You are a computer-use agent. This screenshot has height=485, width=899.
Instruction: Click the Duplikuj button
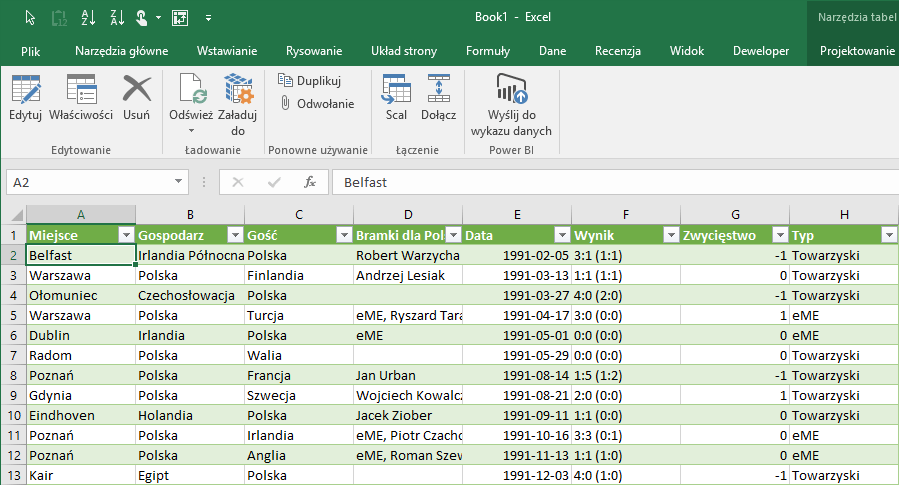pyautogui.click(x=310, y=81)
